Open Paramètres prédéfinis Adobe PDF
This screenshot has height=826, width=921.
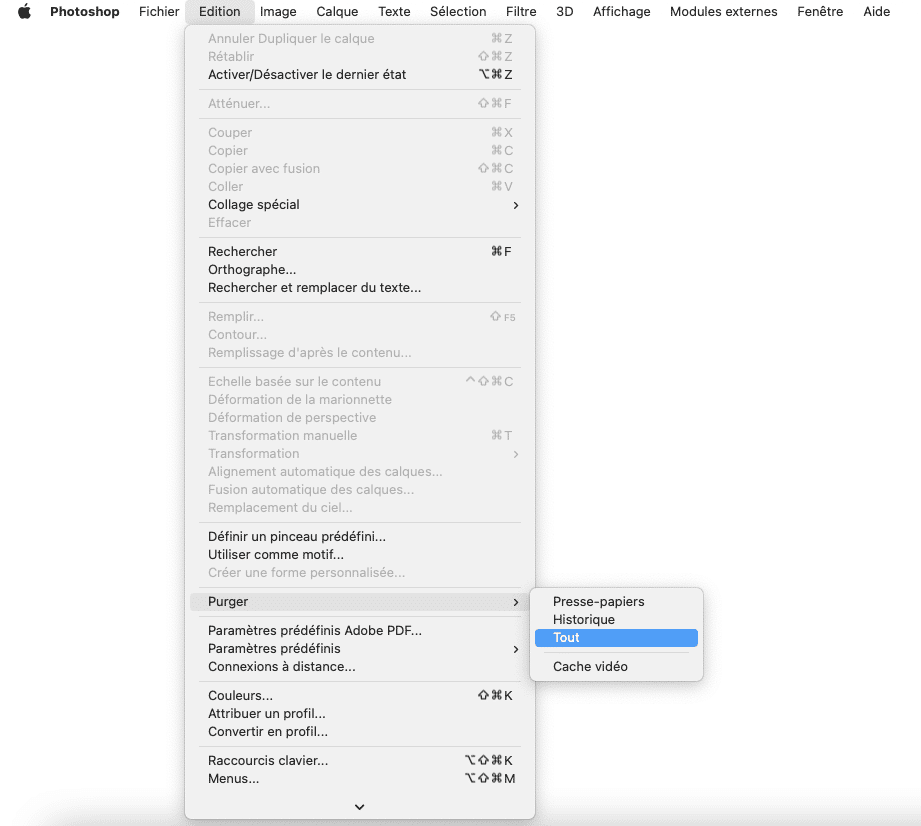[315, 631]
